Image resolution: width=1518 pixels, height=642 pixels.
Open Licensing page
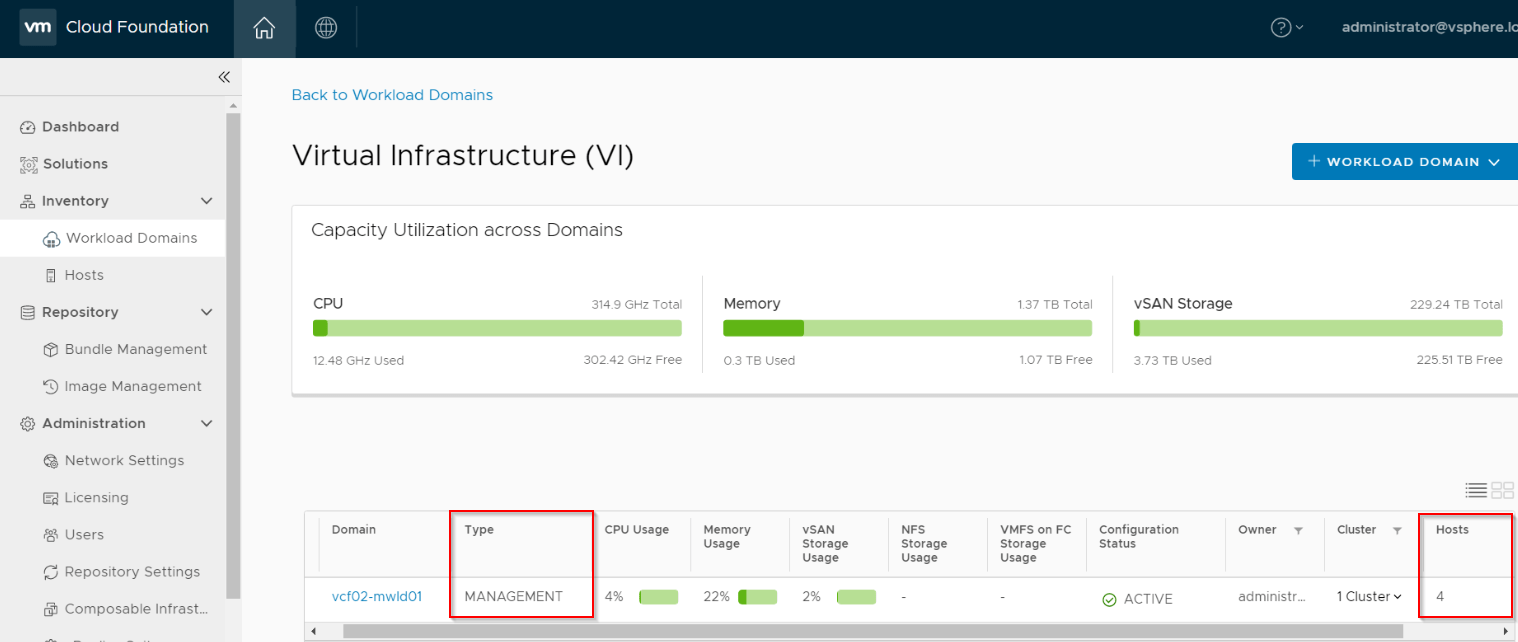pos(96,497)
